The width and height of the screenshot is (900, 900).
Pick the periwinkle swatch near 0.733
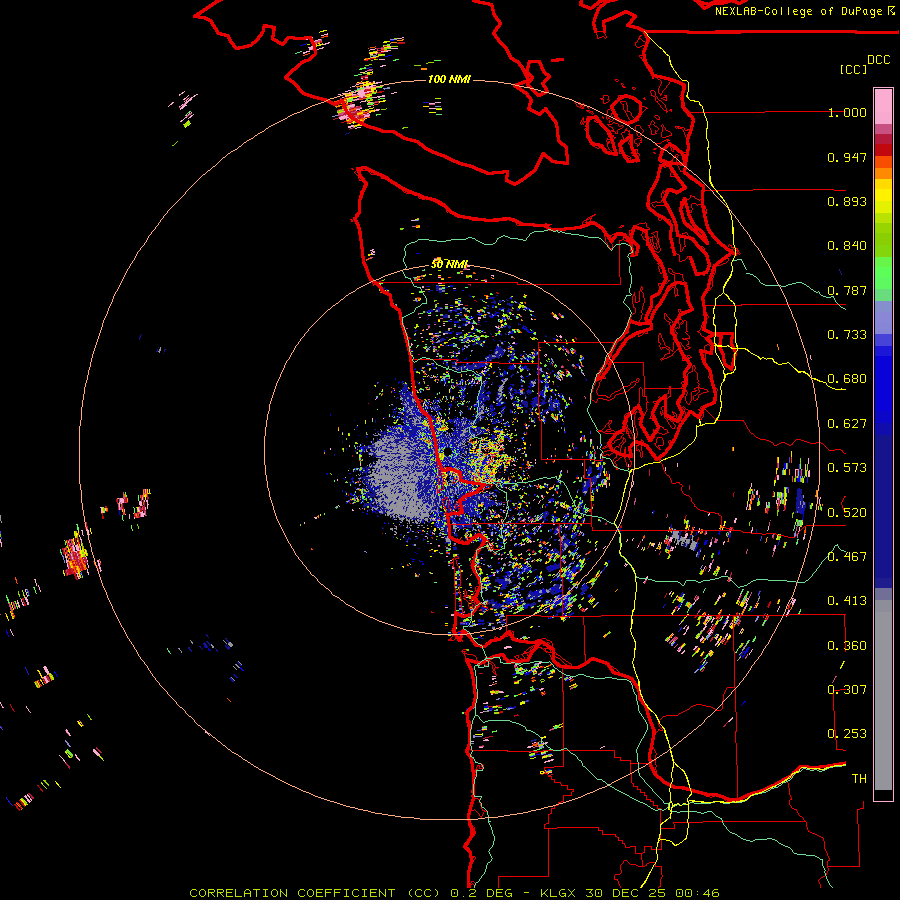point(883,317)
